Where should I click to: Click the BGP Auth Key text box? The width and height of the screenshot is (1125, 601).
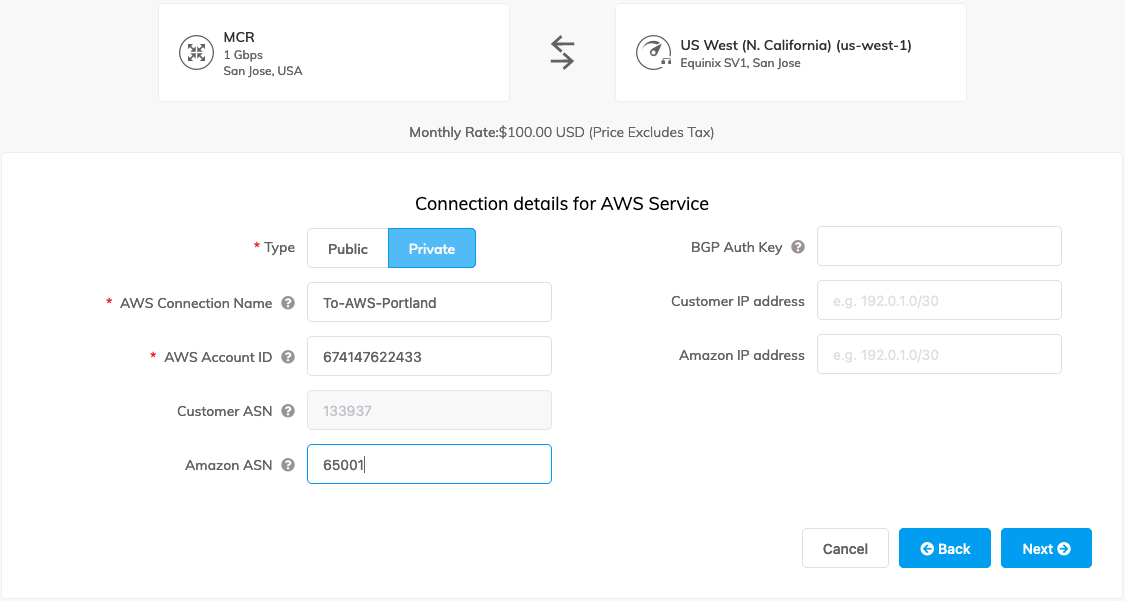point(939,246)
